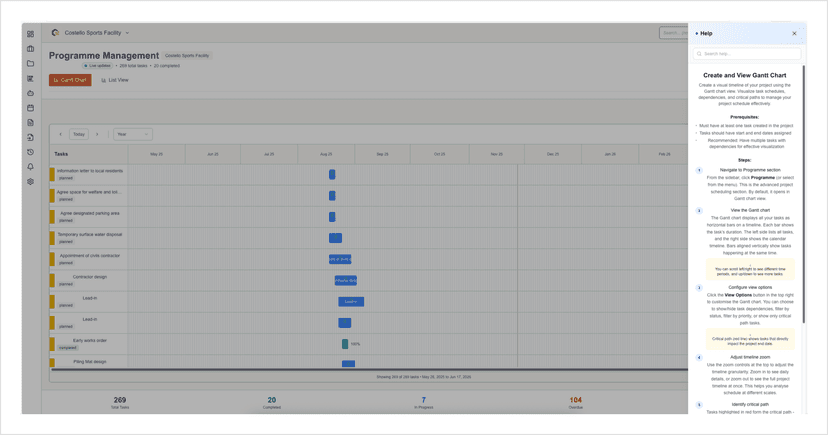This screenshot has width=828, height=435.
Task: Click the Today button
Action: [79, 134]
